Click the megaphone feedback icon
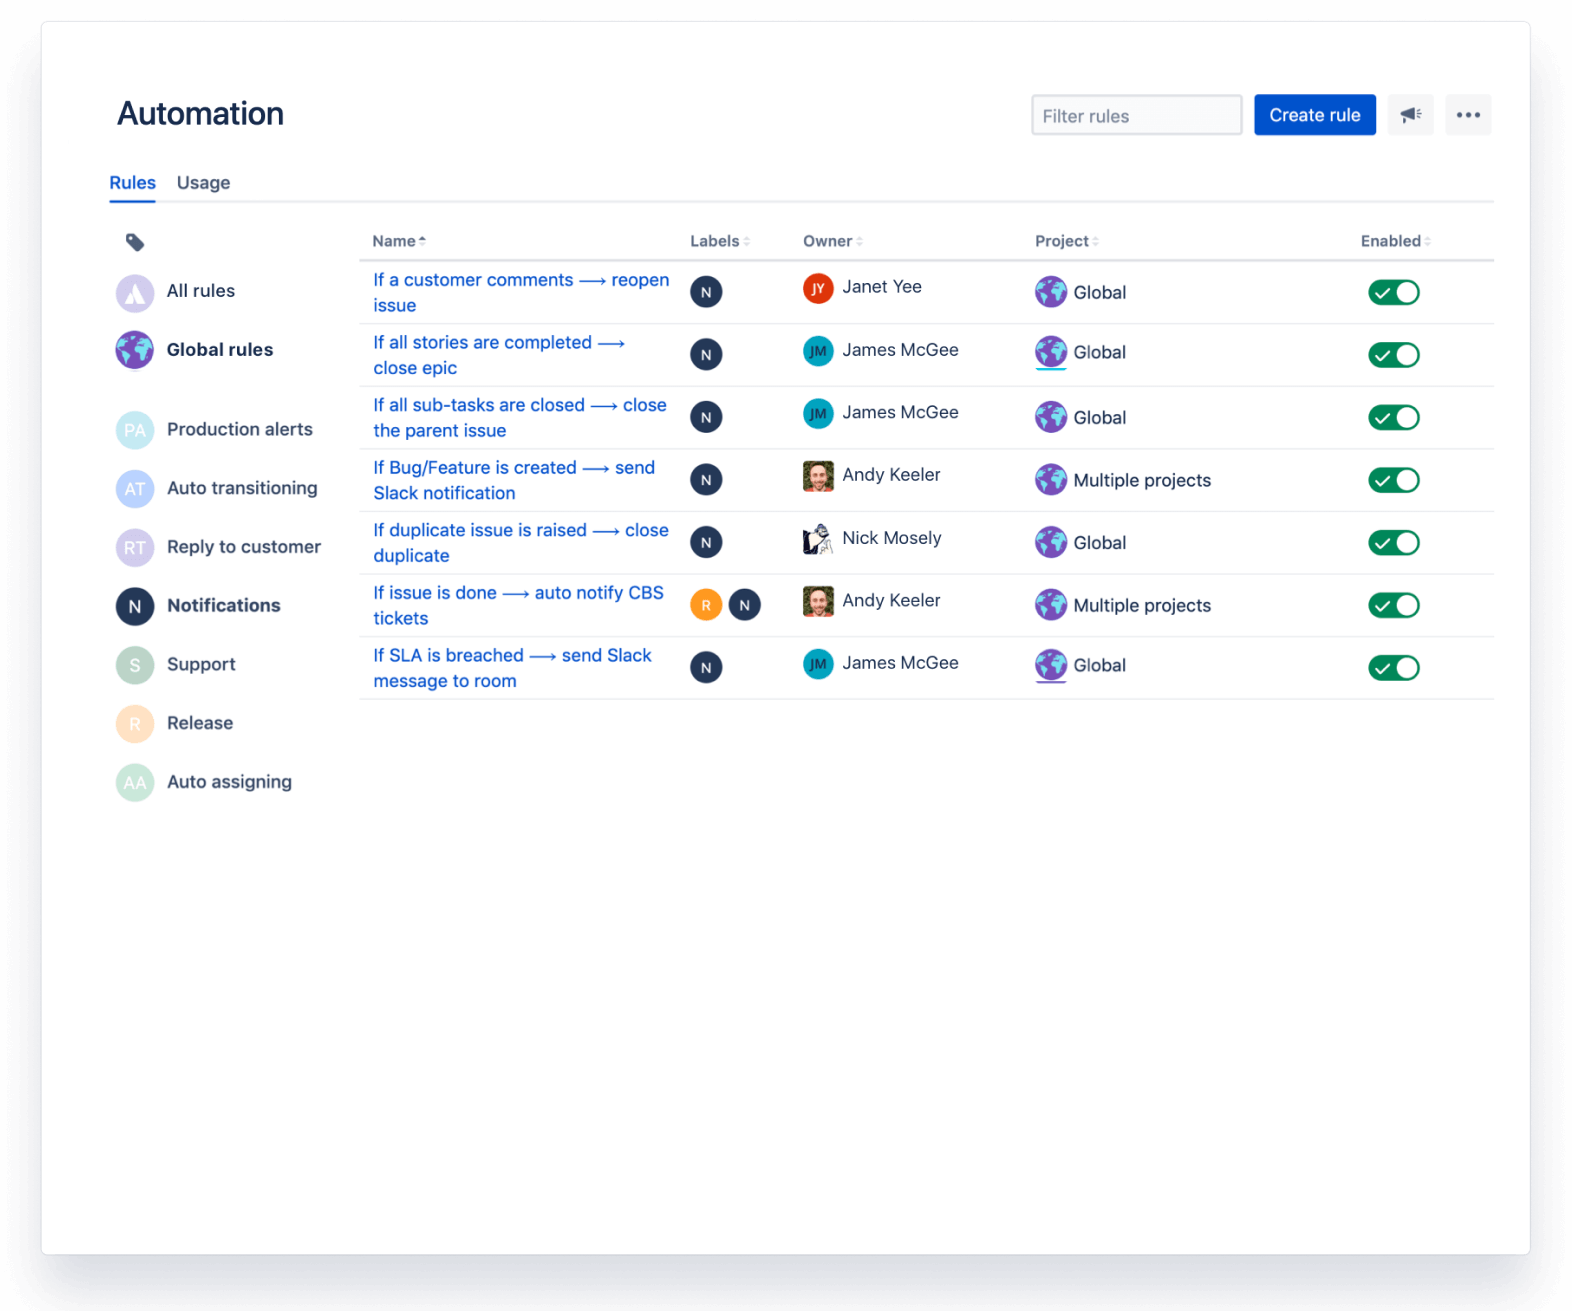Image resolution: width=1572 pixels, height=1311 pixels. click(1410, 115)
